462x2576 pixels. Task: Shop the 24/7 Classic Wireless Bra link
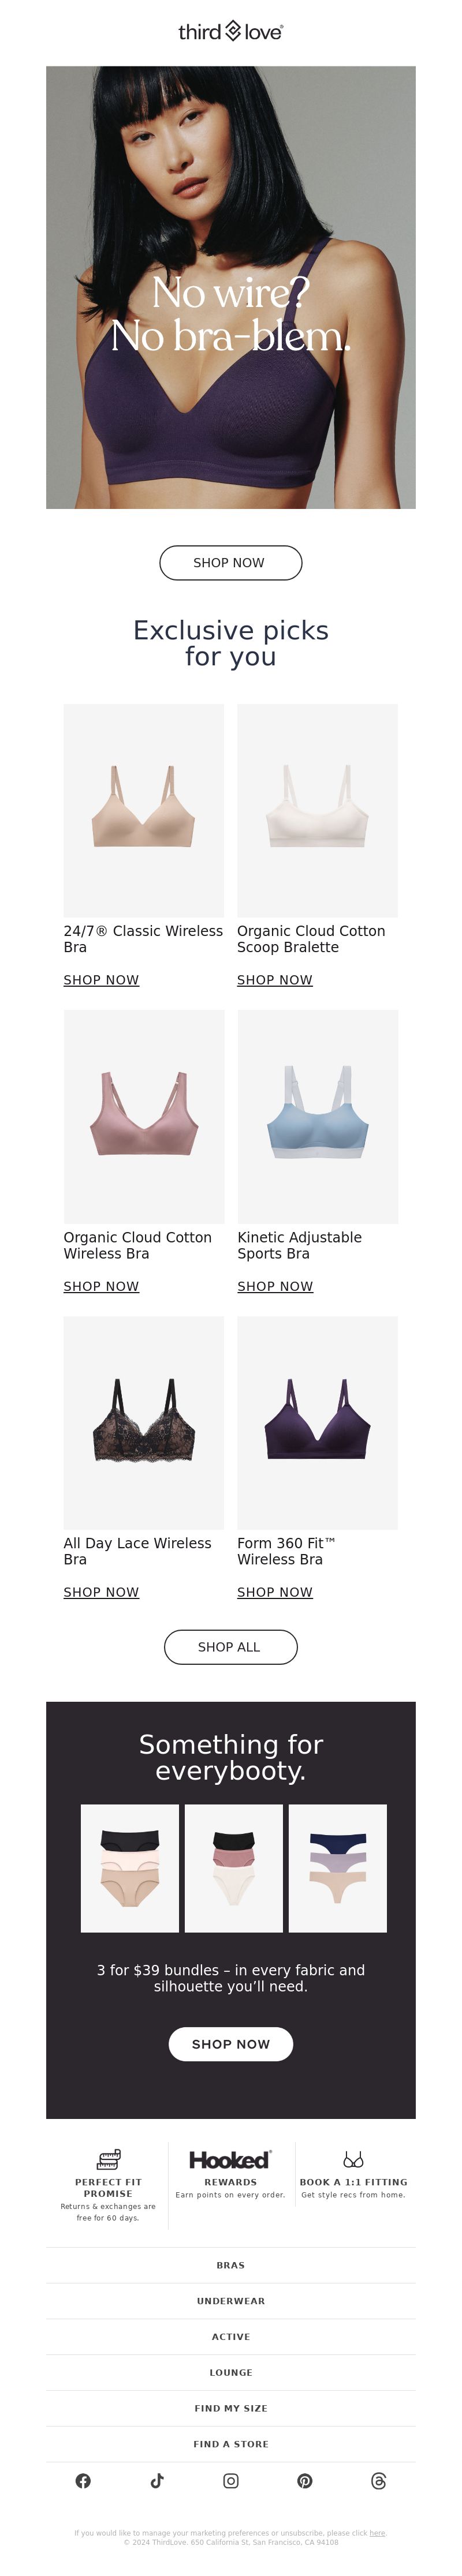[101, 980]
